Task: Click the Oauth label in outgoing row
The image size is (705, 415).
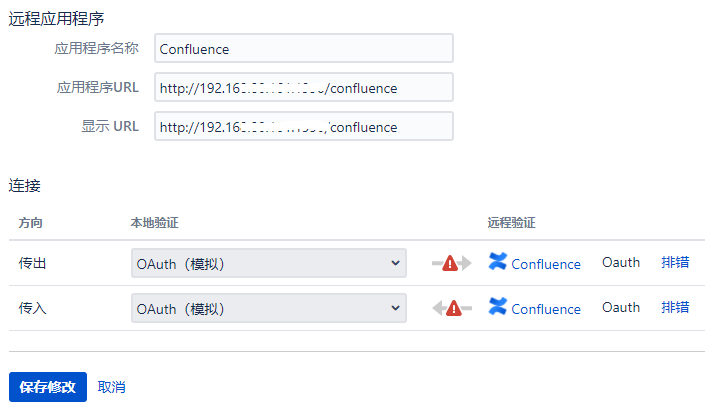Action: (x=621, y=263)
